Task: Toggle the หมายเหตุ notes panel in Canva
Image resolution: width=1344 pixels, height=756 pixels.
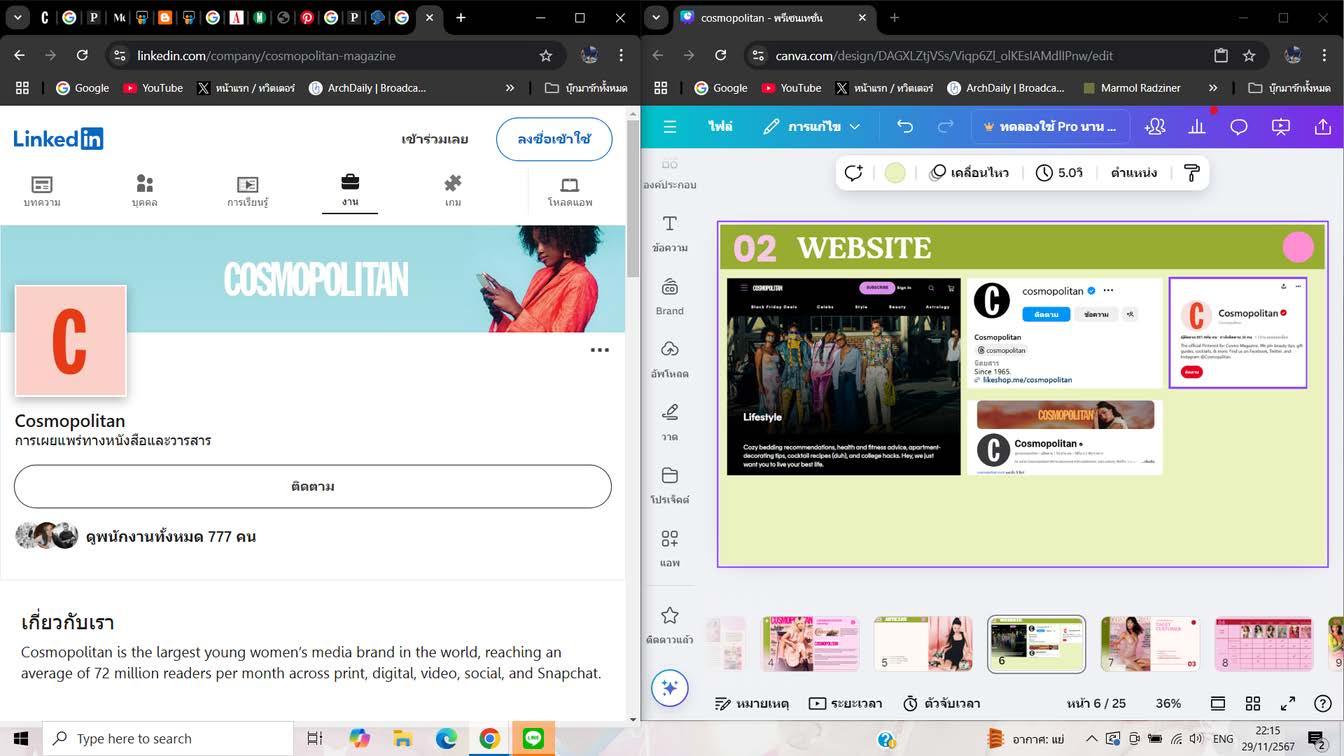Action: [752, 704]
